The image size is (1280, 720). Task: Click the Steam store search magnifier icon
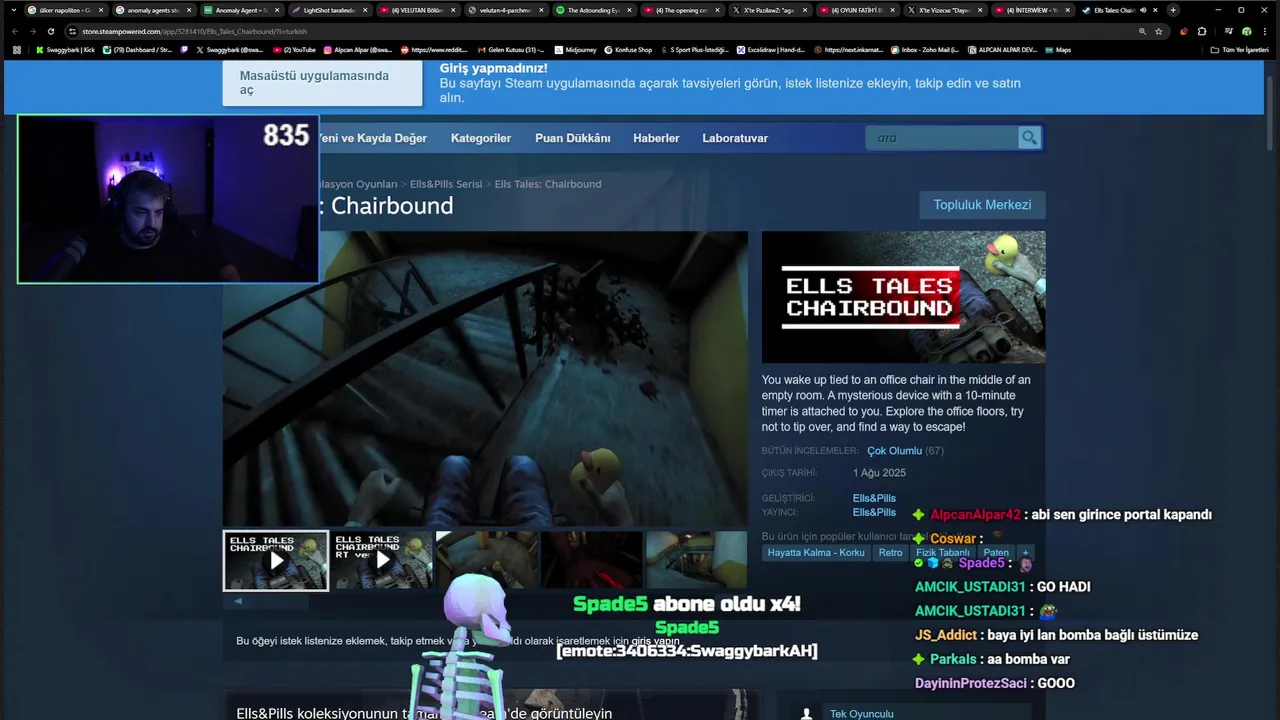point(1029,138)
